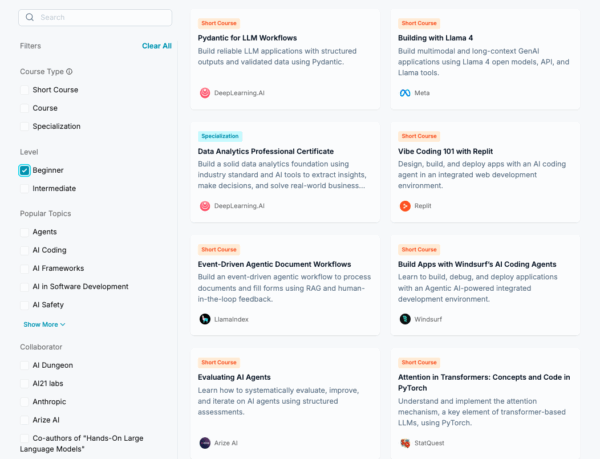Check AI in Software Development filter
This screenshot has width=600, height=459.
coord(24,286)
